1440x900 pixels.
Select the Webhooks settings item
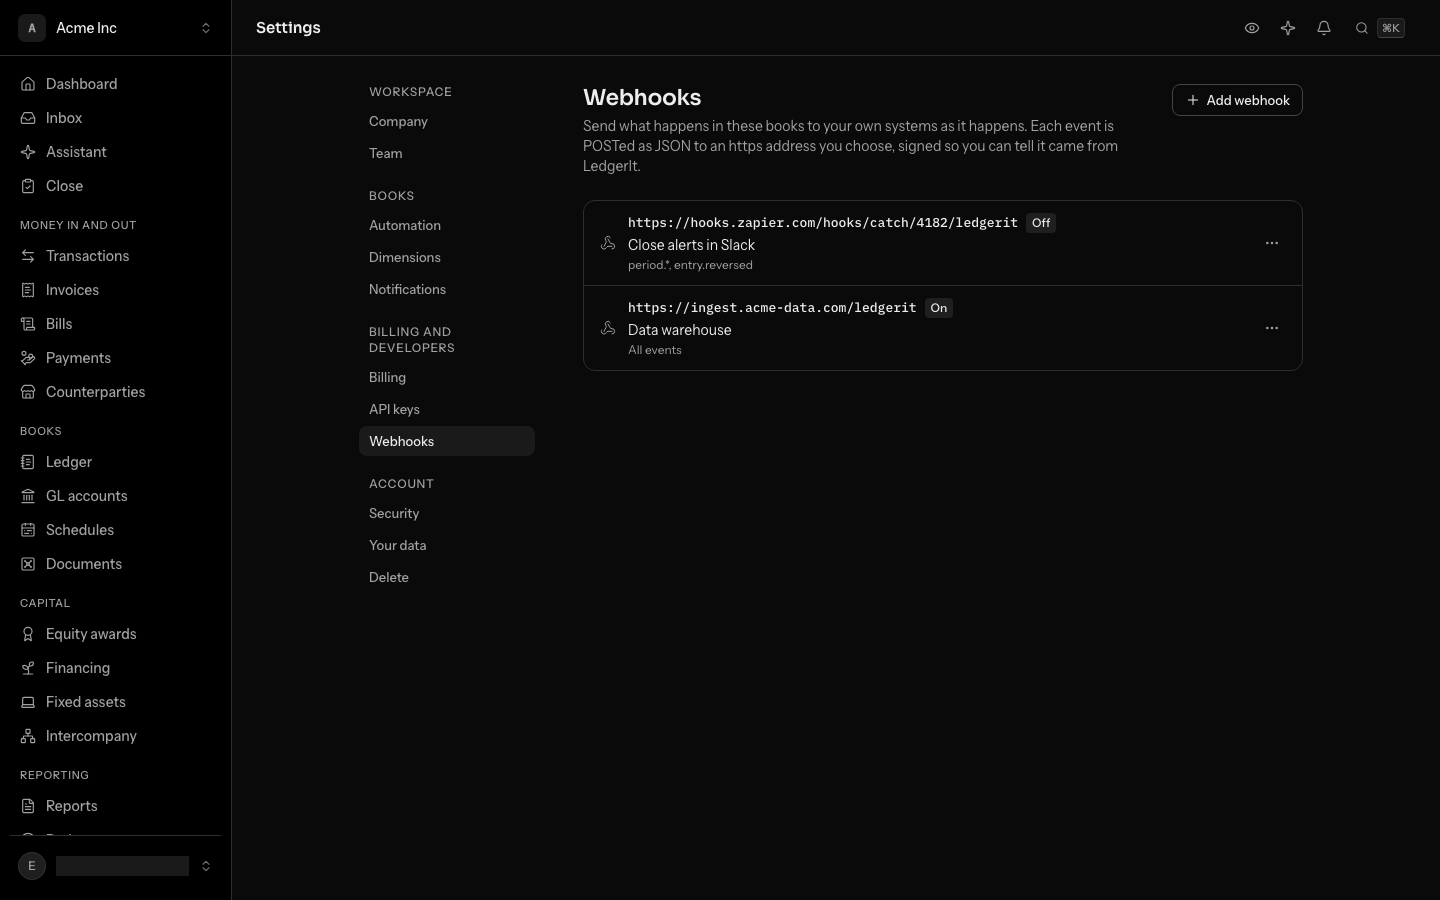tap(447, 441)
